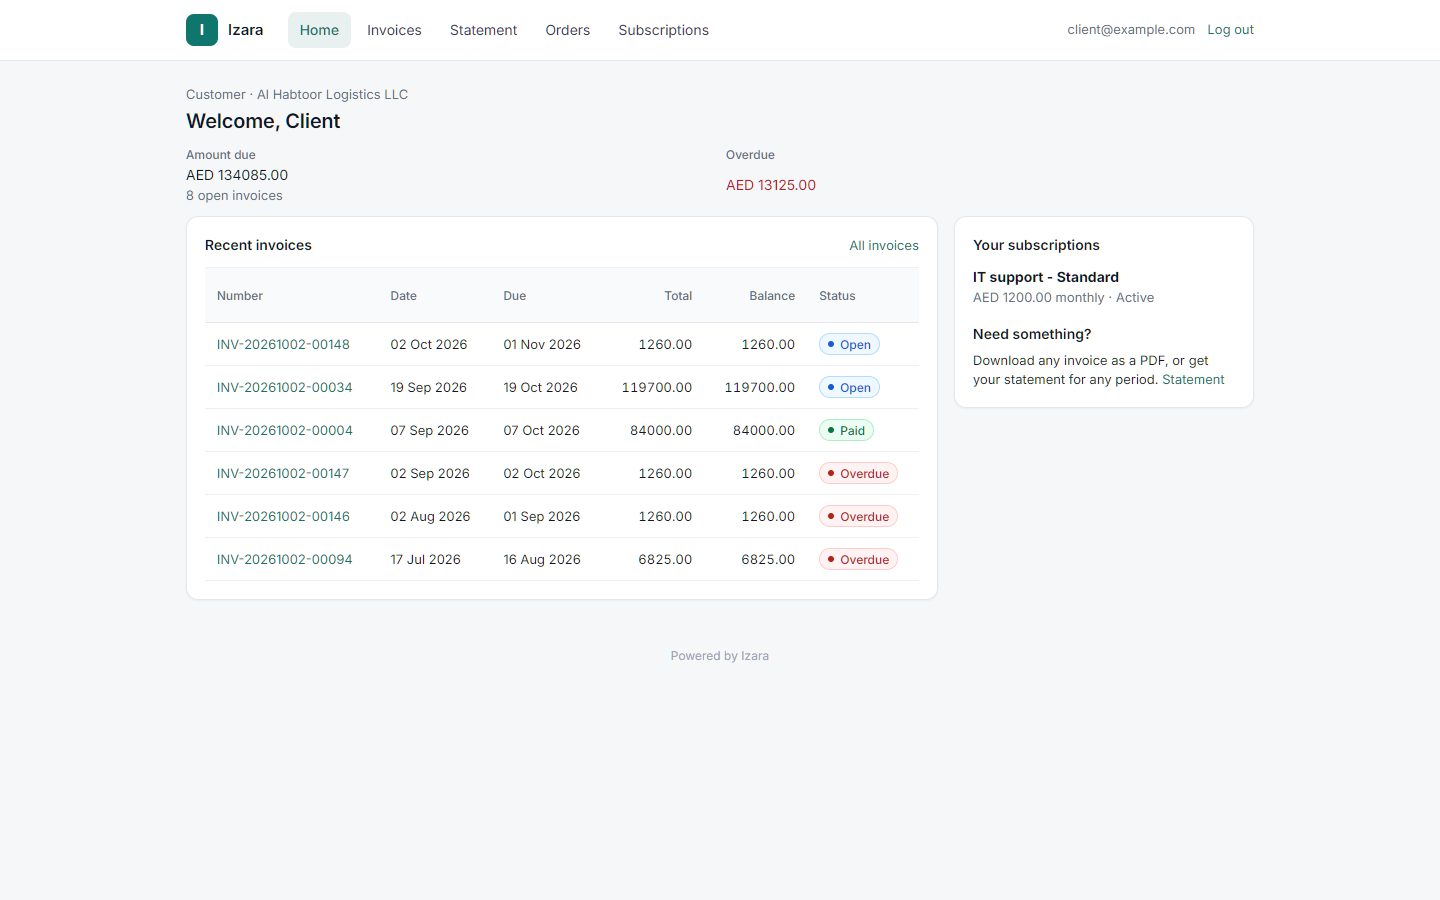Click the Total column header

[678, 296]
